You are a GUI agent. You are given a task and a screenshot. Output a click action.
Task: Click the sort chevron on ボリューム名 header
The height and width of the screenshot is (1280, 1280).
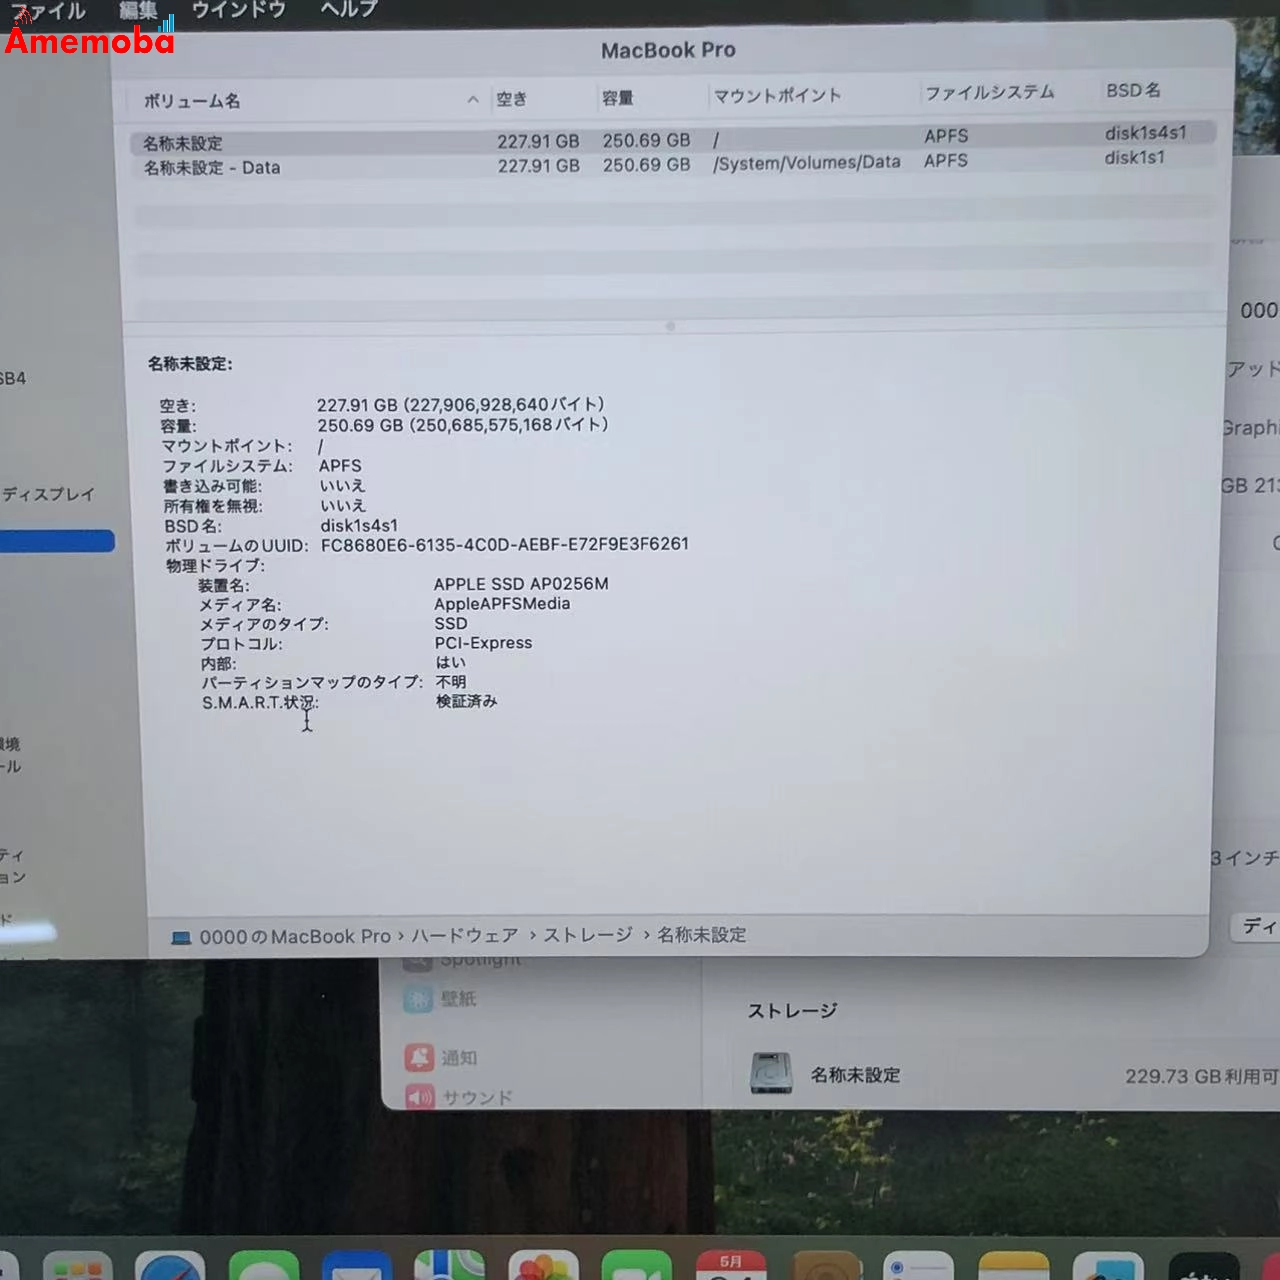(x=472, y=100)
